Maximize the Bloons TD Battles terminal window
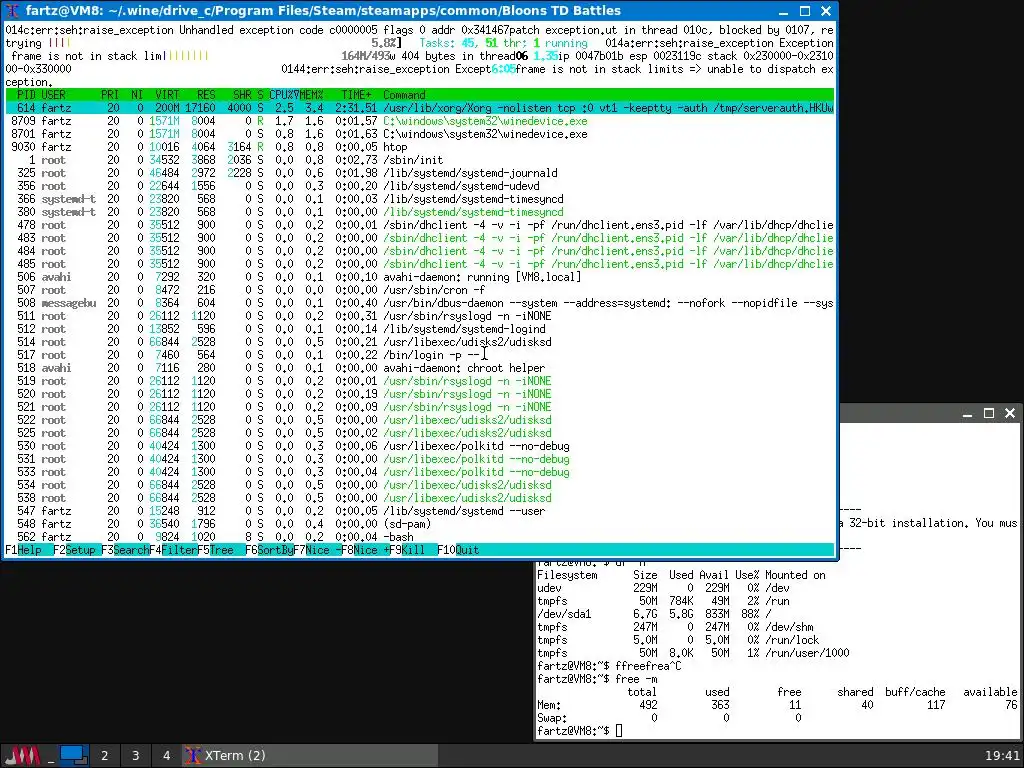 click(805, 11)
